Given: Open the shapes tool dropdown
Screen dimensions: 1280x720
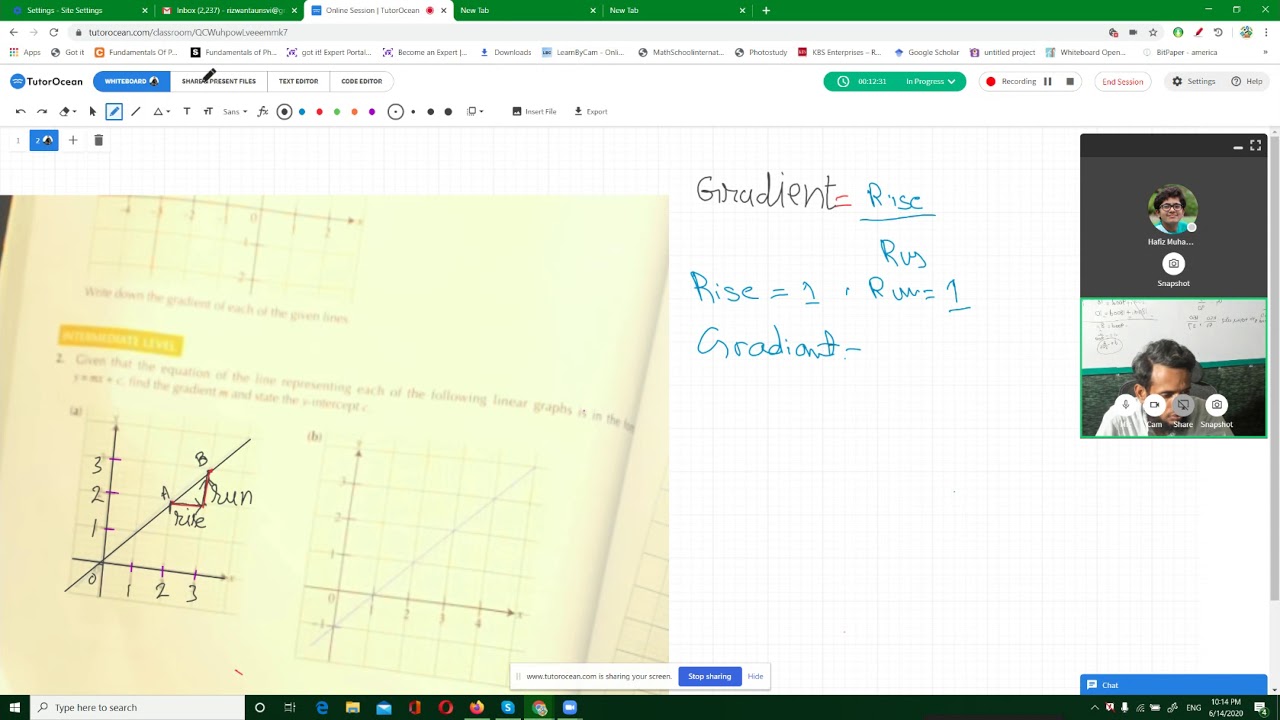Looking at the screenshot, I should tap(161, 111).
